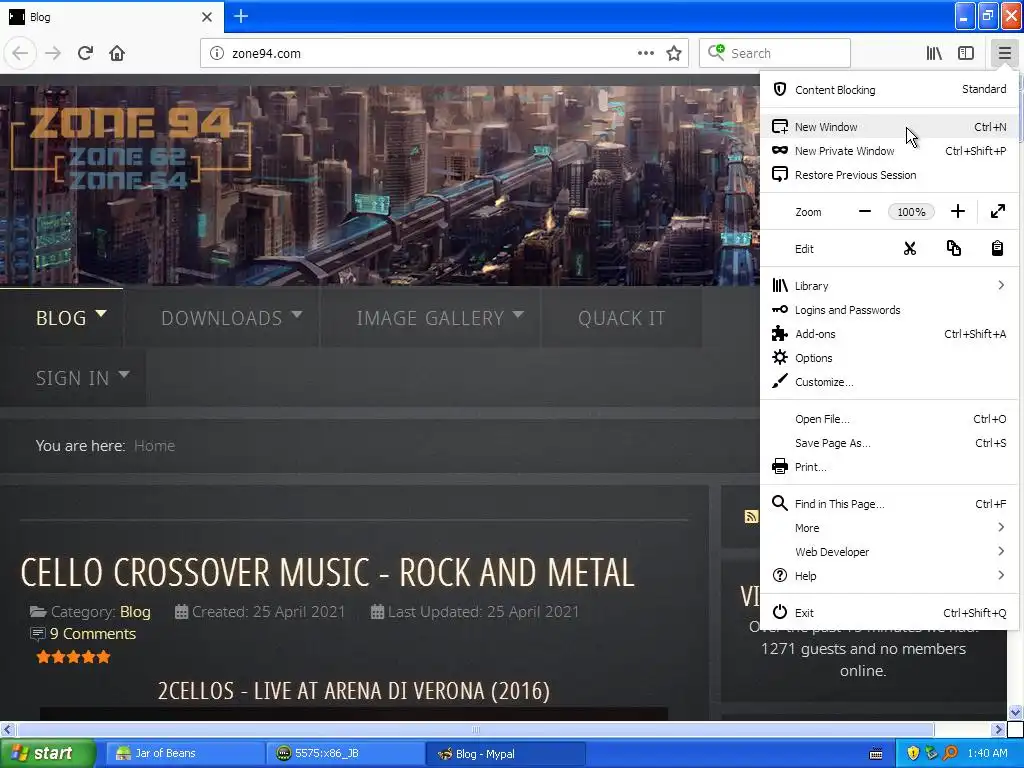Click the Home breadcrumb link
Image resolution: width=1024 pixels, height=768 pixels.
[x=154, y=445]
